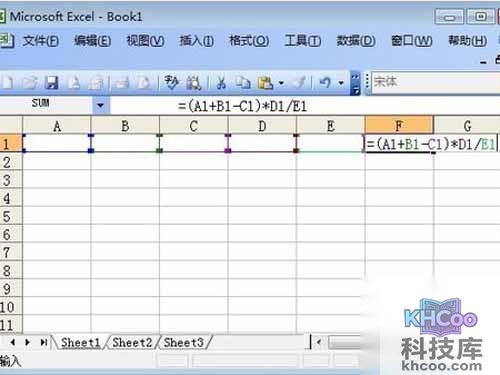Select row 8 header

click(x=11, y=270)
